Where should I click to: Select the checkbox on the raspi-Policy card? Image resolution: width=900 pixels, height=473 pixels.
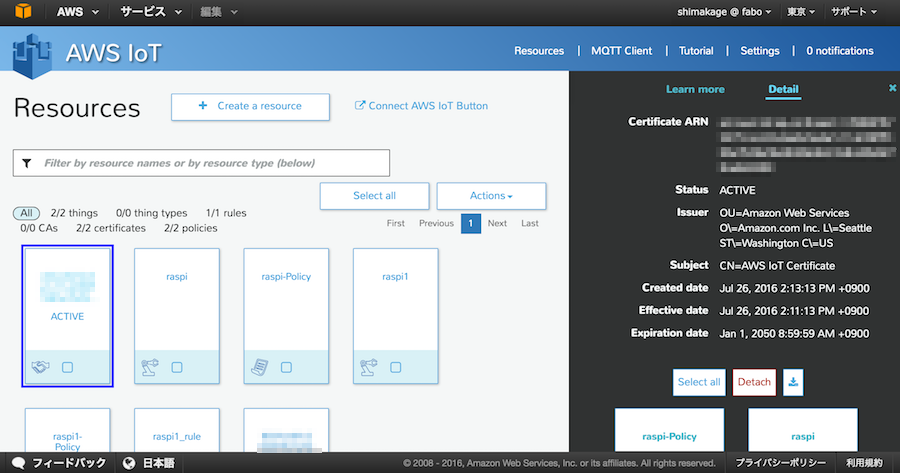click(x=286, y=367)
